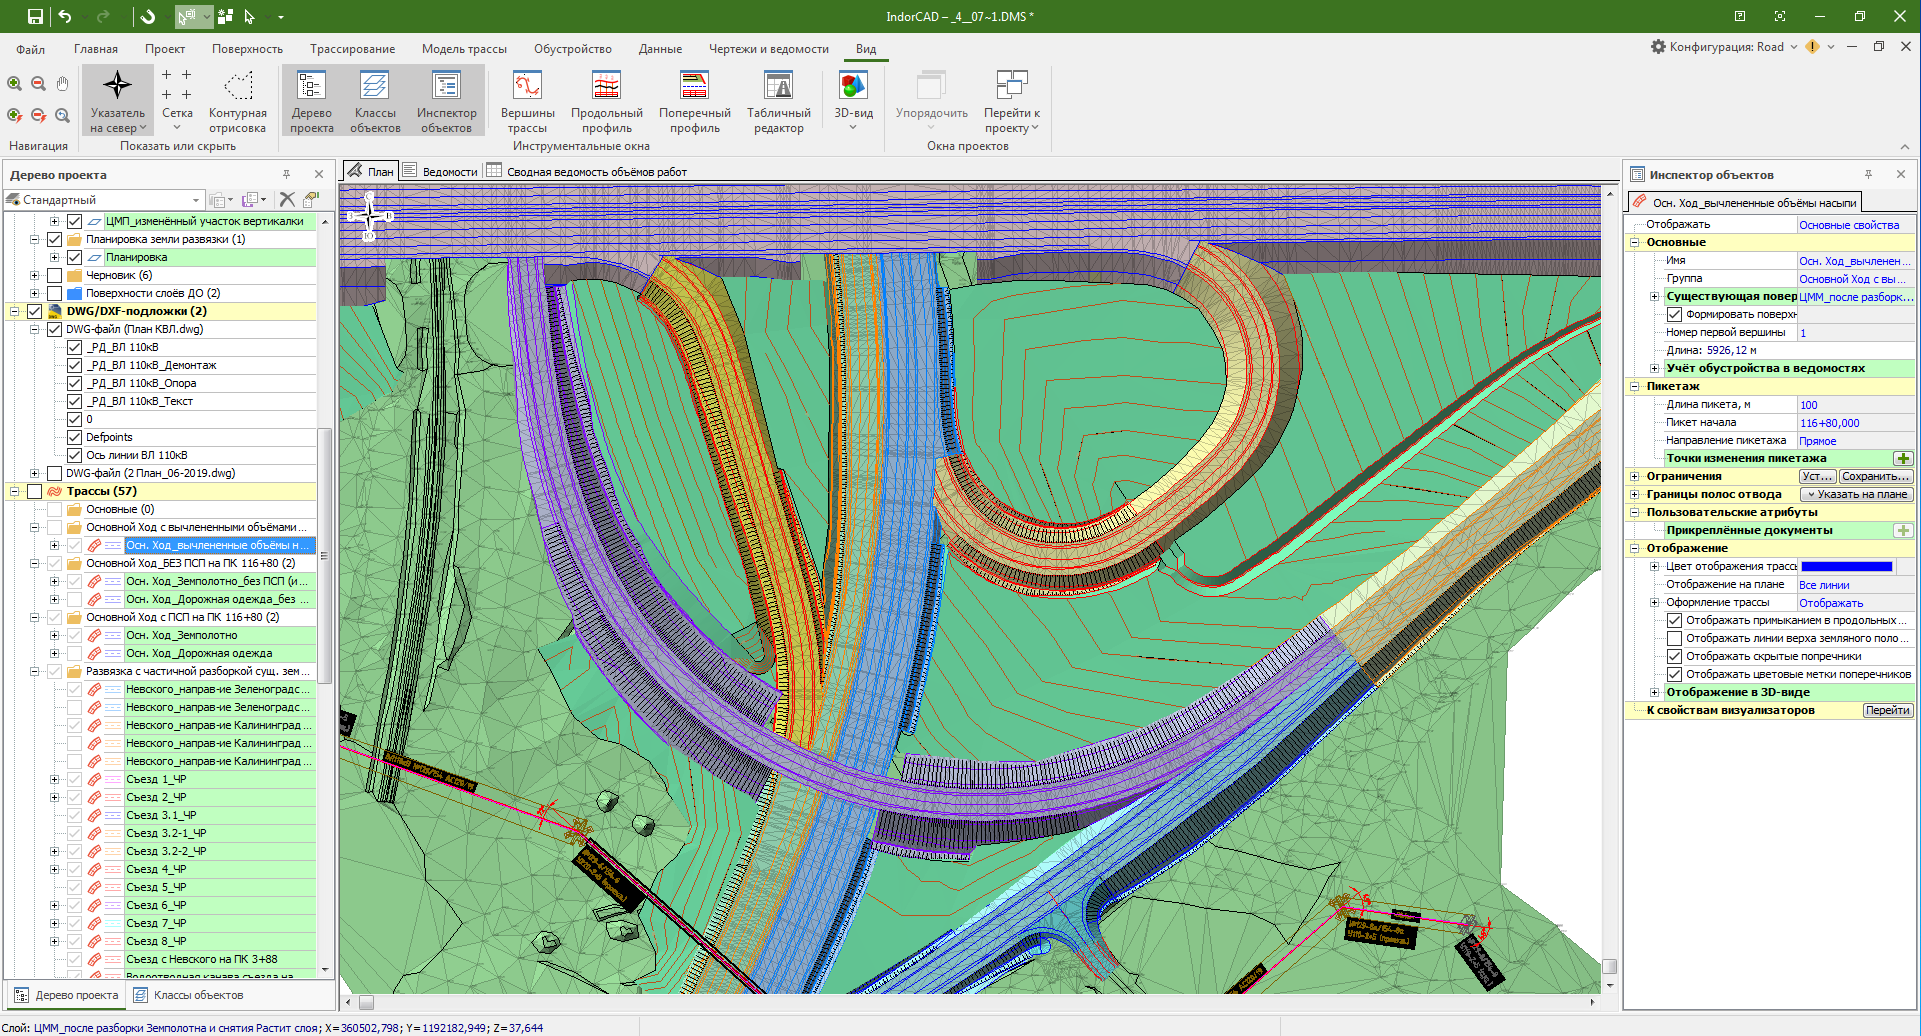This screenshot has width=1921, height=1036.
Task: Open the Трассирование ribbon tab
Action: 352,49
